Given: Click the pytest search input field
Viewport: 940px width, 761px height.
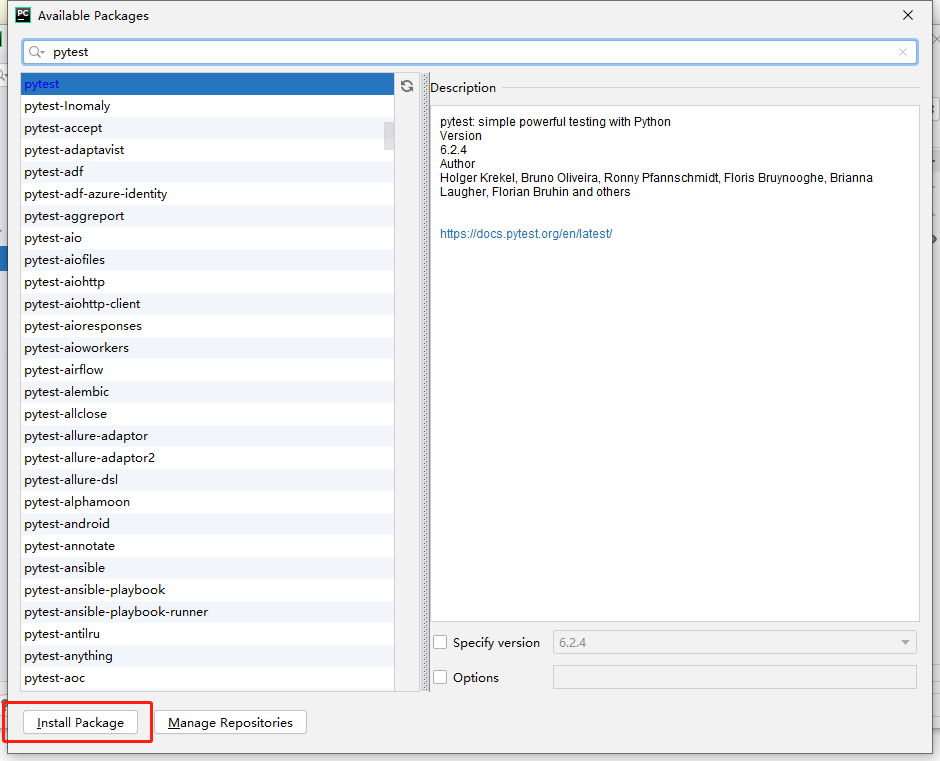Looking at the screenshot, I should [x=470, y=52].
